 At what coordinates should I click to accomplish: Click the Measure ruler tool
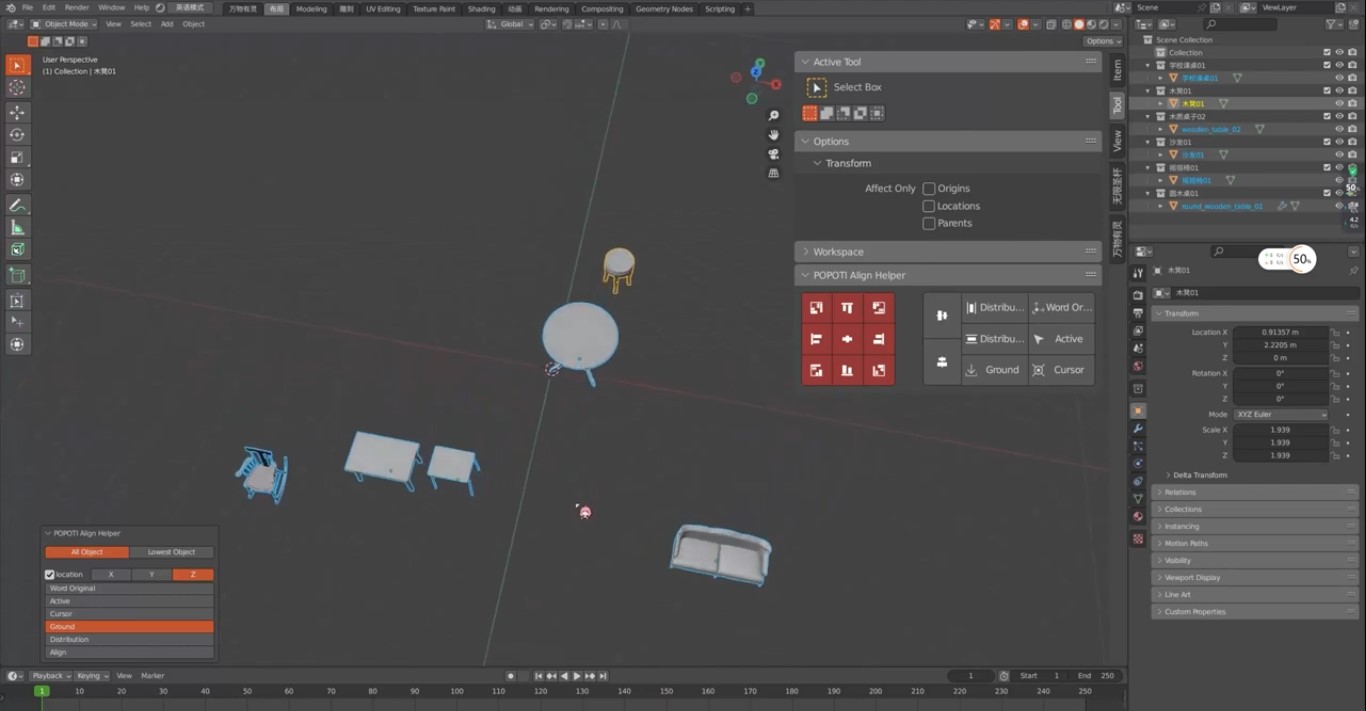(x=17, y=228)
